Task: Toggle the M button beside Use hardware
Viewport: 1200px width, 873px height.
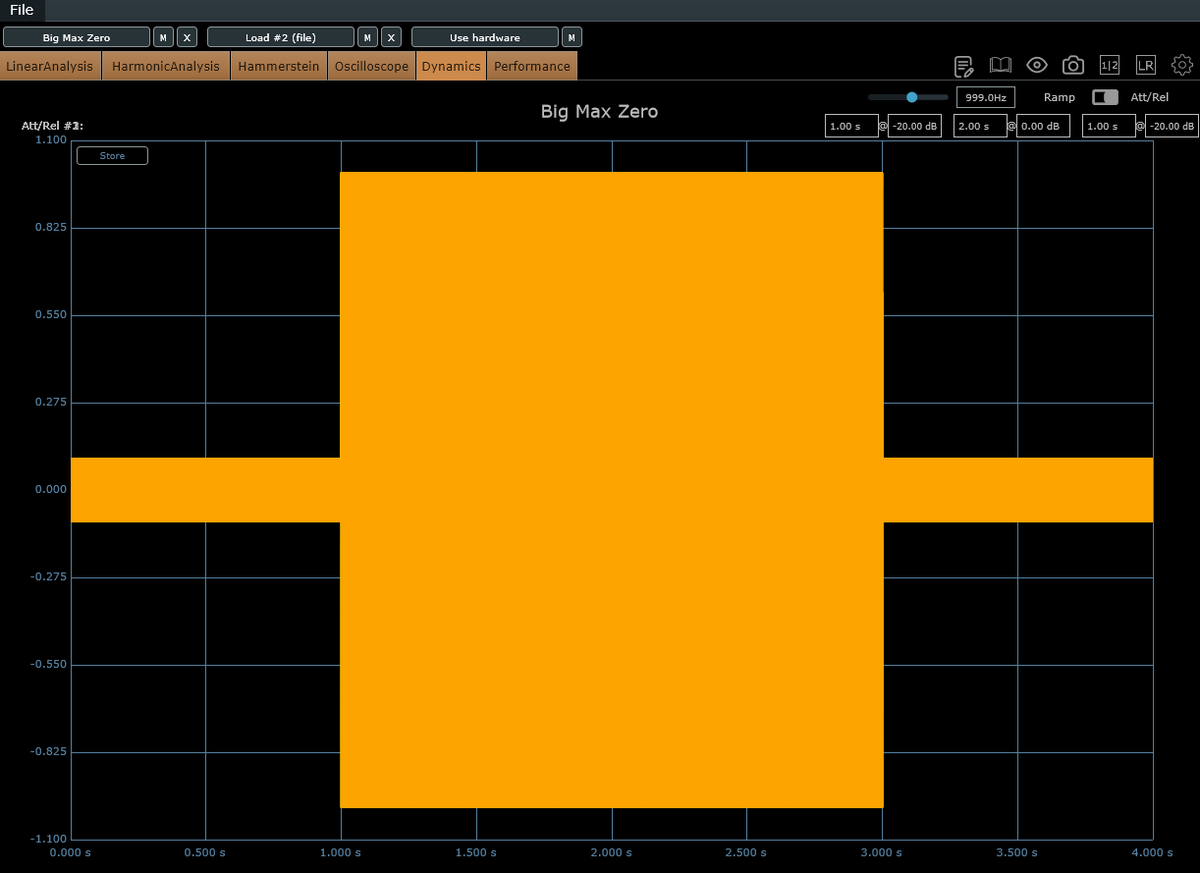Action: pos(572,37)
